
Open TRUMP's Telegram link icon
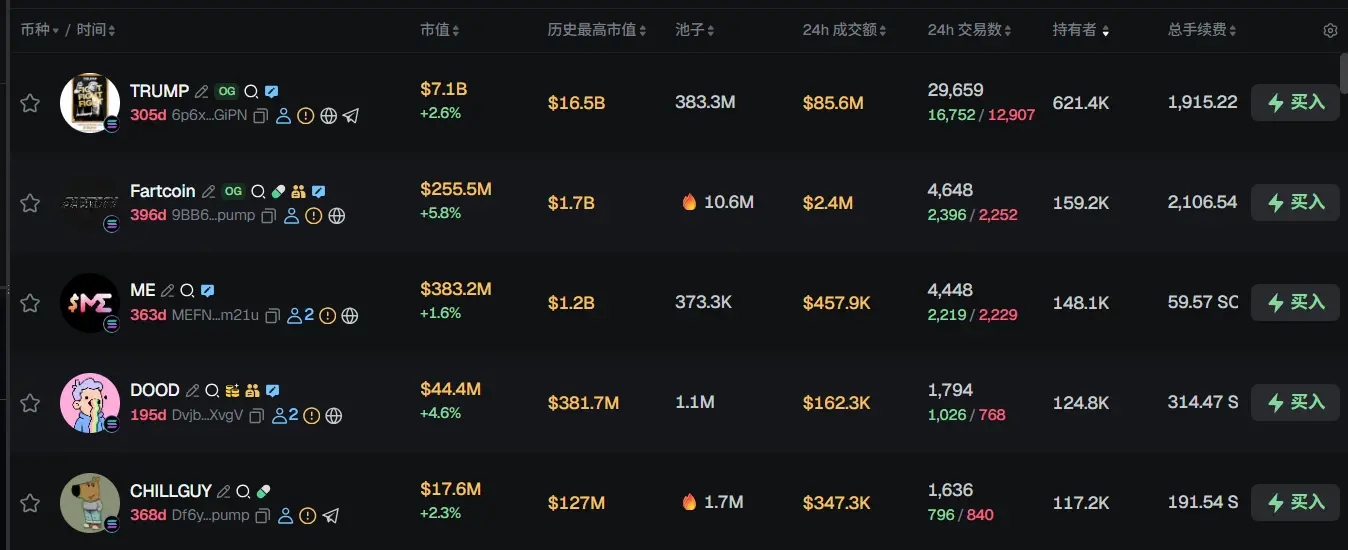pyautogui.click(x=351, y=116)
